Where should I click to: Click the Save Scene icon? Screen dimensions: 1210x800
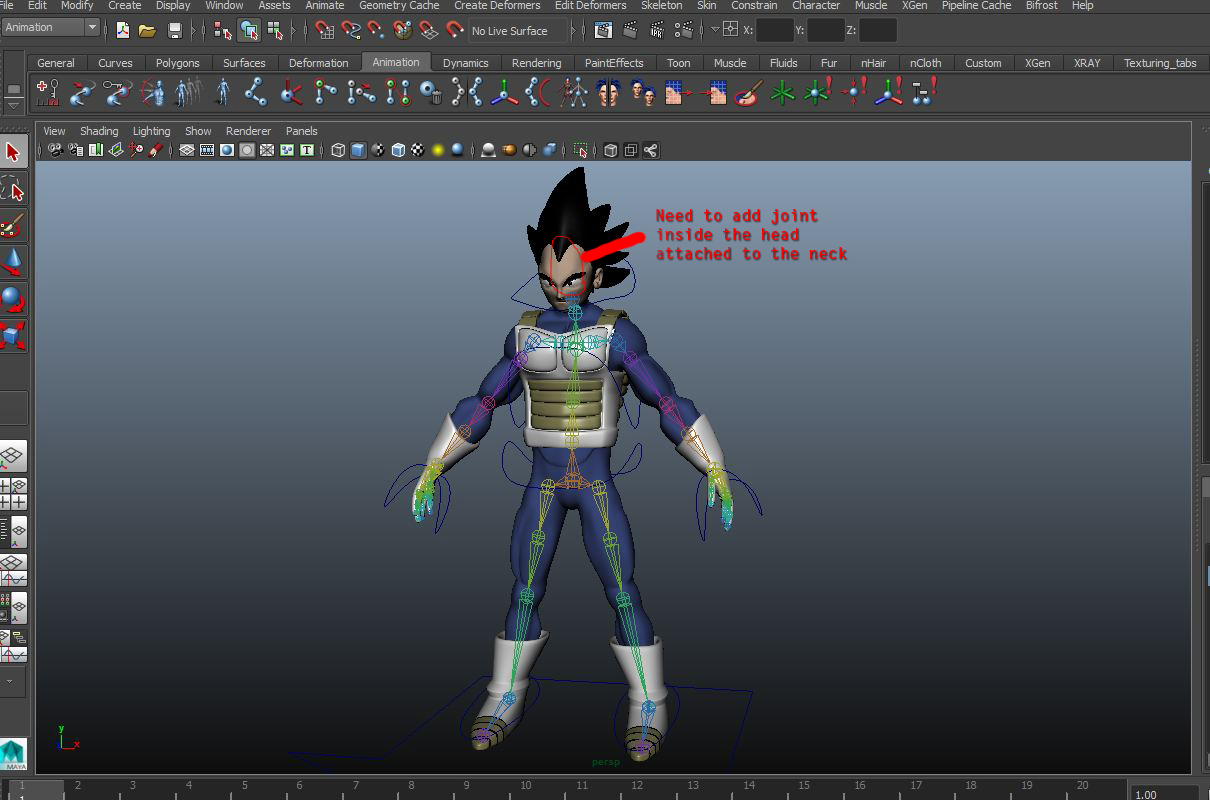175,30
